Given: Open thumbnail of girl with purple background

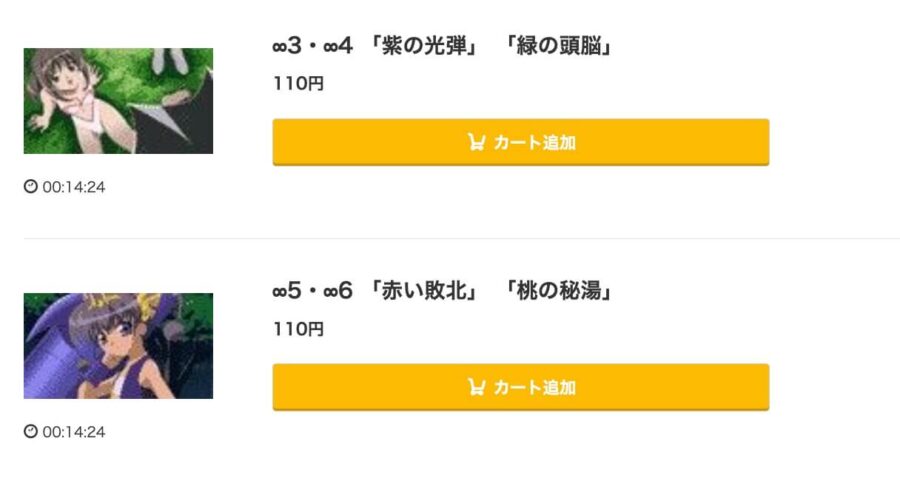Looking at the screenshot, I should tap(118, 346).
